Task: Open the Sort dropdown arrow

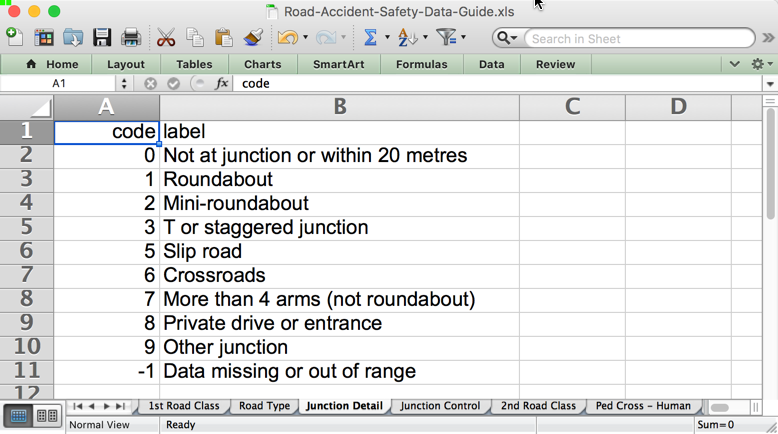Action: 425,38
